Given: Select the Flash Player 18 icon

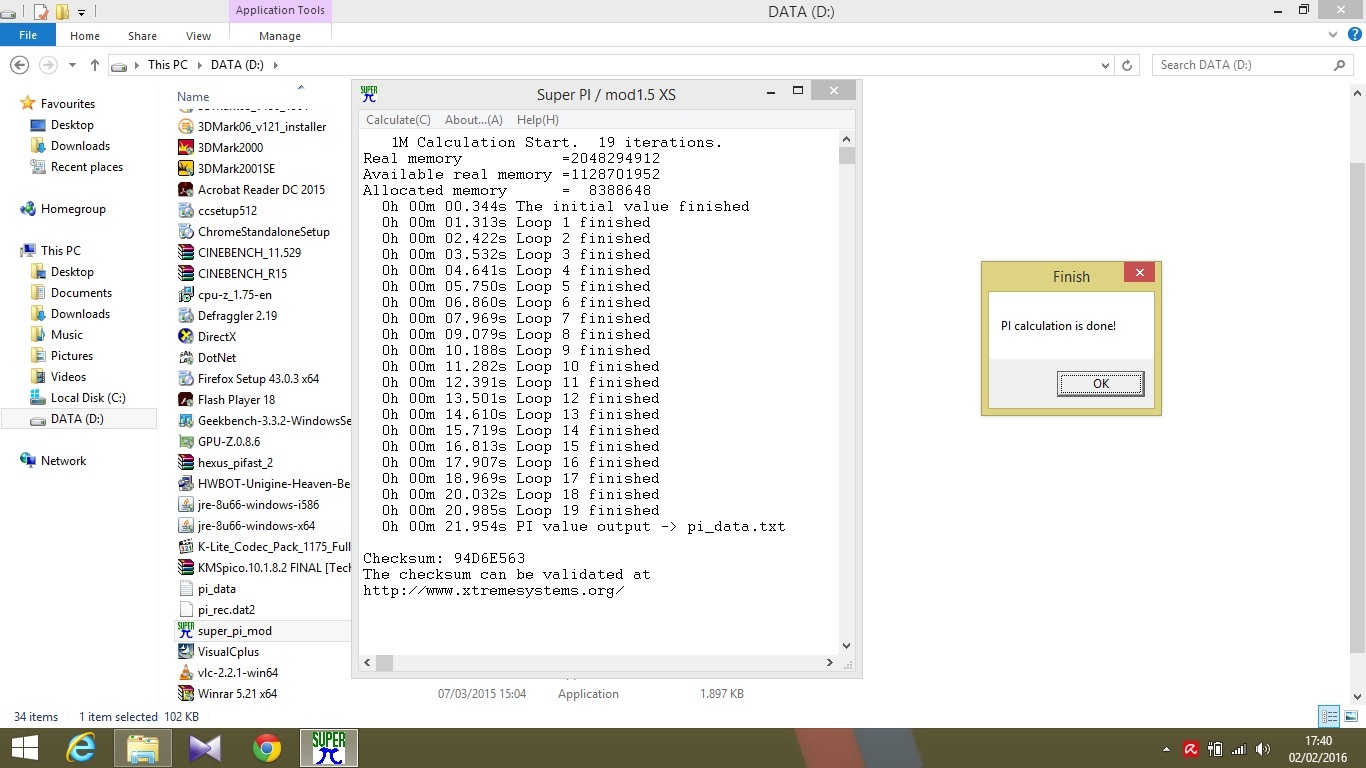Looking at the screenshot, I should pyautogui.click(x=185, y=400).
